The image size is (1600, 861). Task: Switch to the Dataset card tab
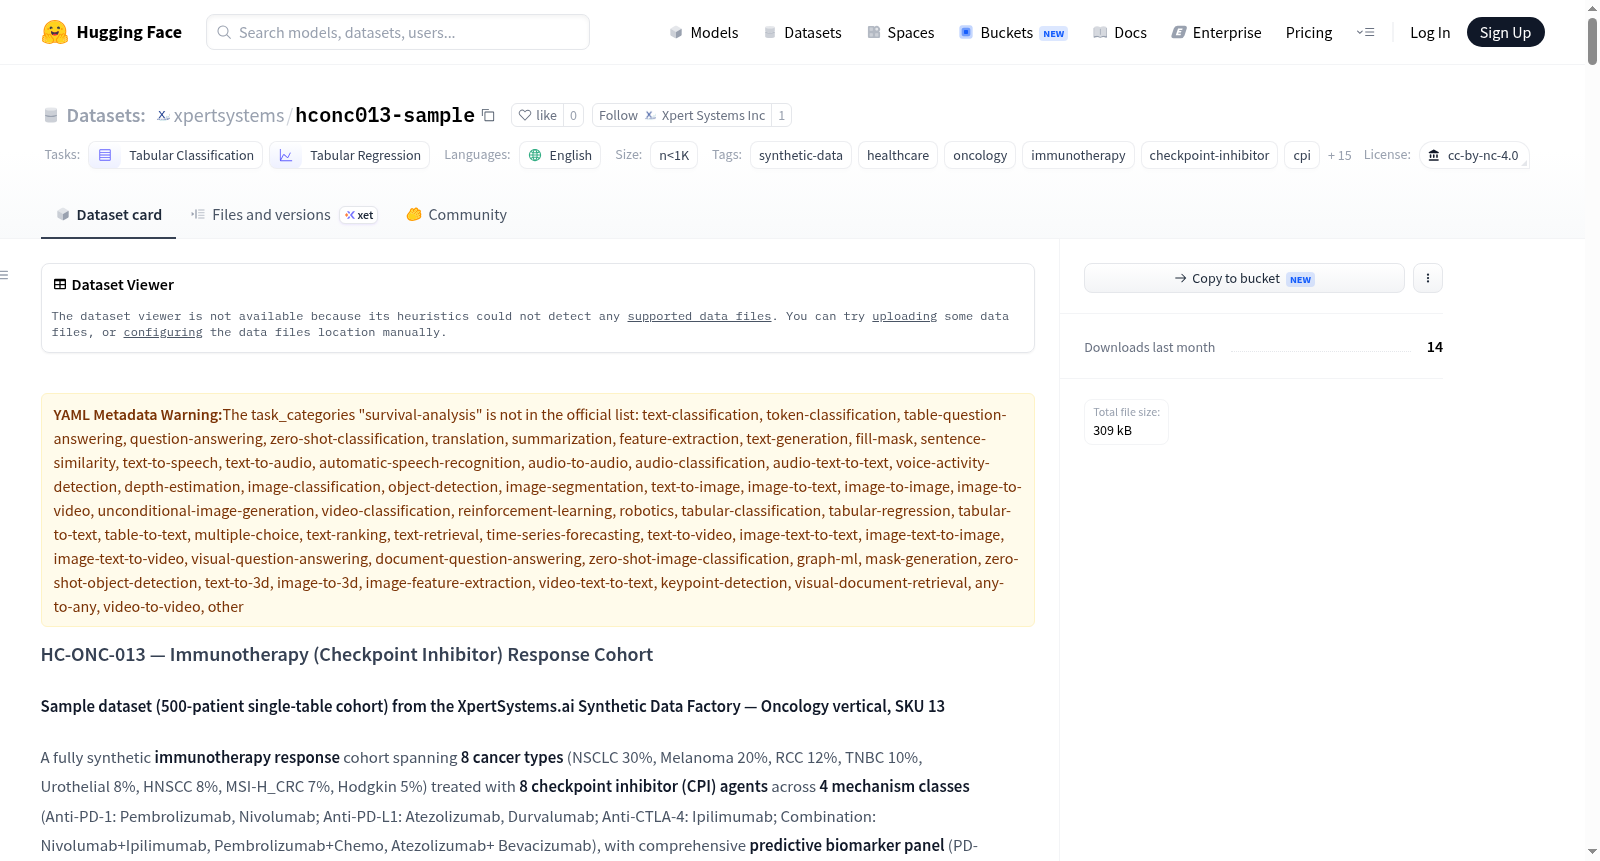109,215
